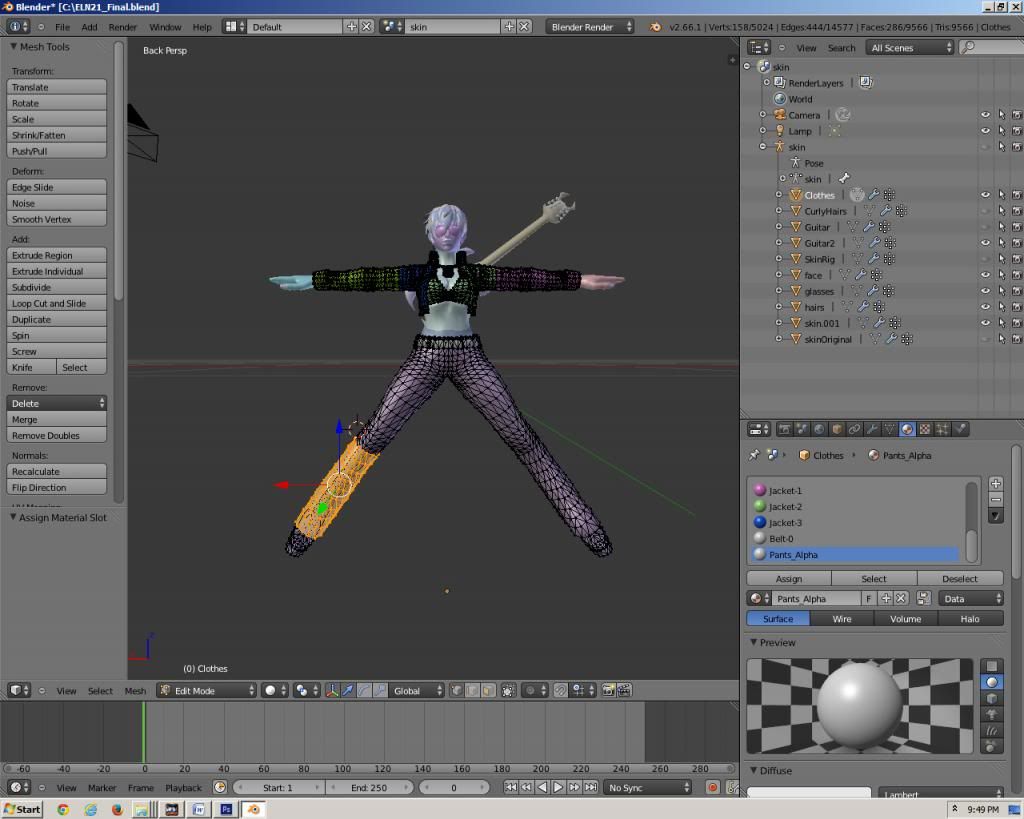
Task: Click the Assign material button
Action: point(789,578)
